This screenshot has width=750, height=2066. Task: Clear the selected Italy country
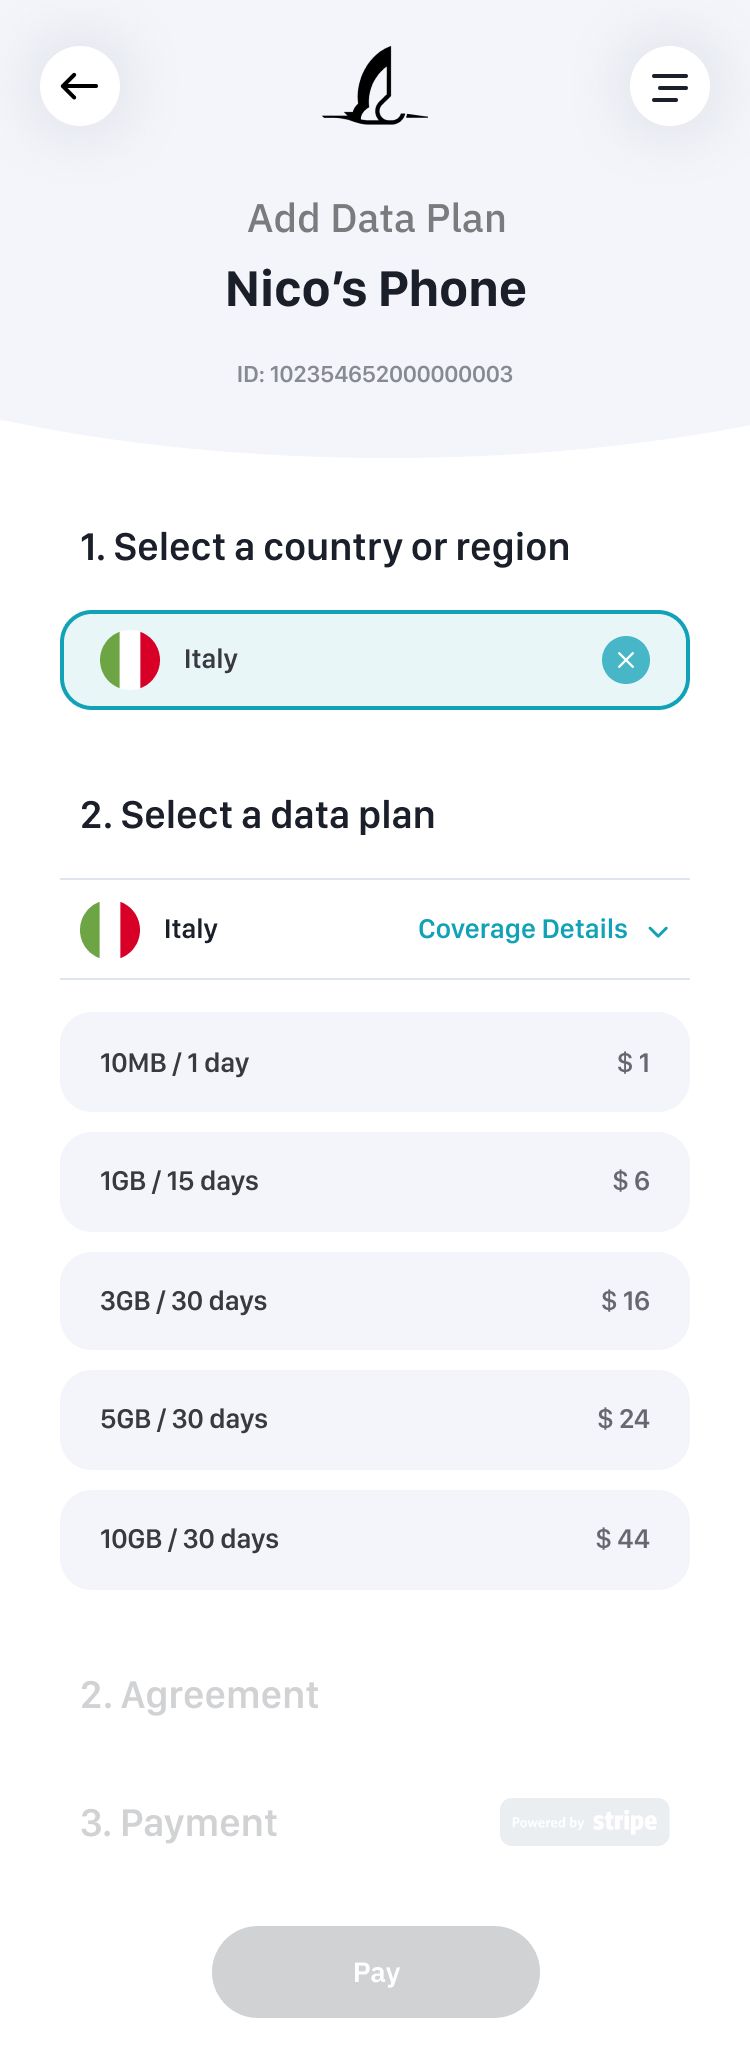coord(626,660)
